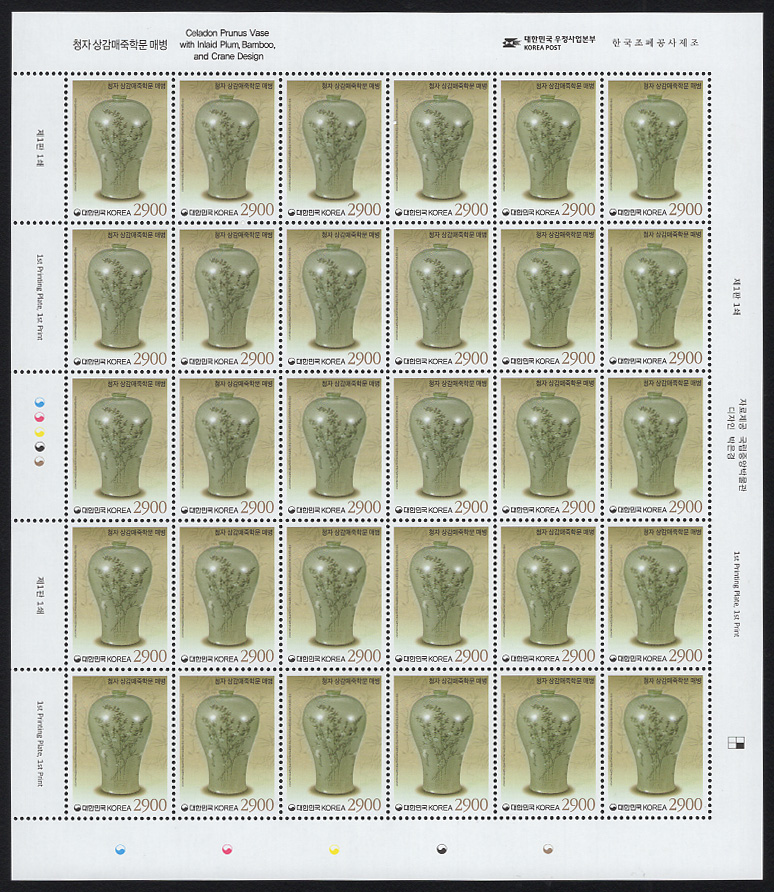Viewport: 774px width, 892px height.
Task: Click '제1판 1쇄' beside fourth stamp row, left margin
Action: [x=40, y=596]
